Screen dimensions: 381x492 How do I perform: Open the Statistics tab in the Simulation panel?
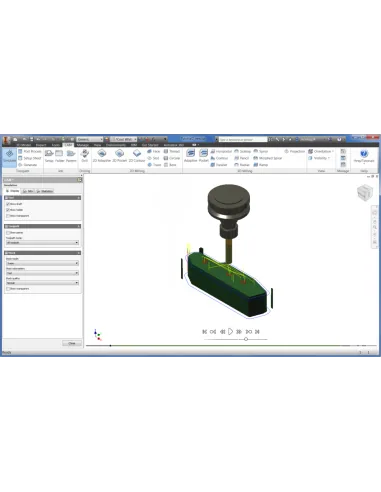pos(45,191)
